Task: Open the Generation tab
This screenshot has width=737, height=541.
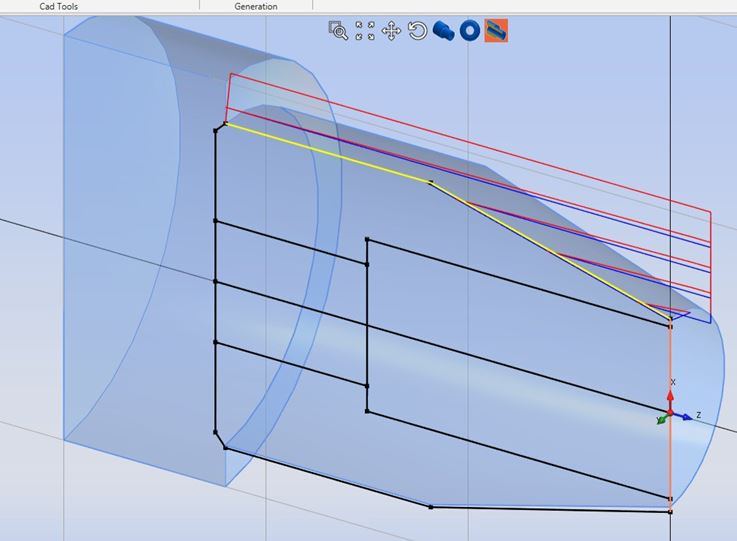Action: [256, 6]
